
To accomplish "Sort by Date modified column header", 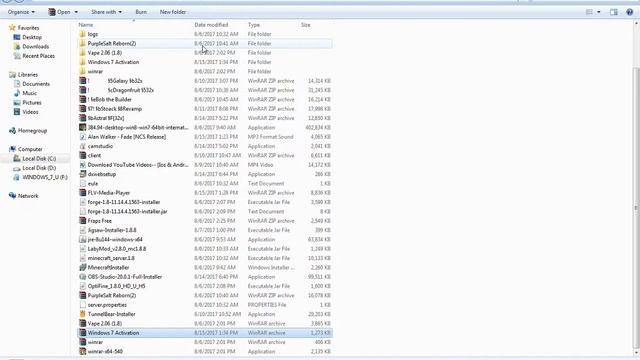I will (211, 25).
